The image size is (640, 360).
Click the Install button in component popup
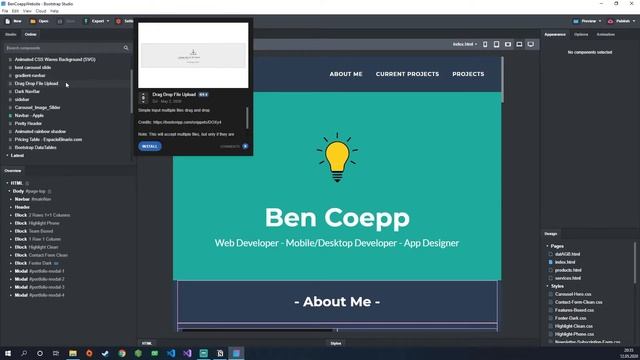coord(150,146)
